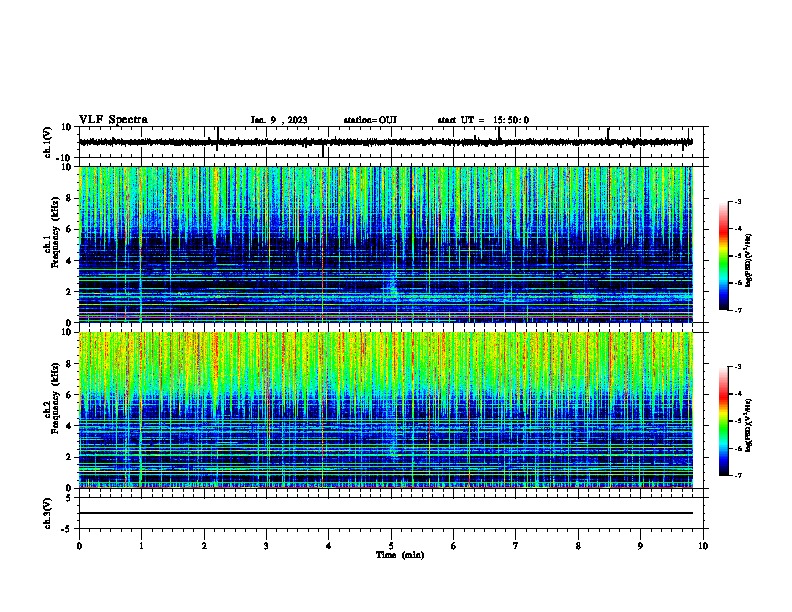Click the time axis tick label "9"
Image resolution: width=792 pixels, height=612 pixels.
pyautogui.click(x=640, y=546)
